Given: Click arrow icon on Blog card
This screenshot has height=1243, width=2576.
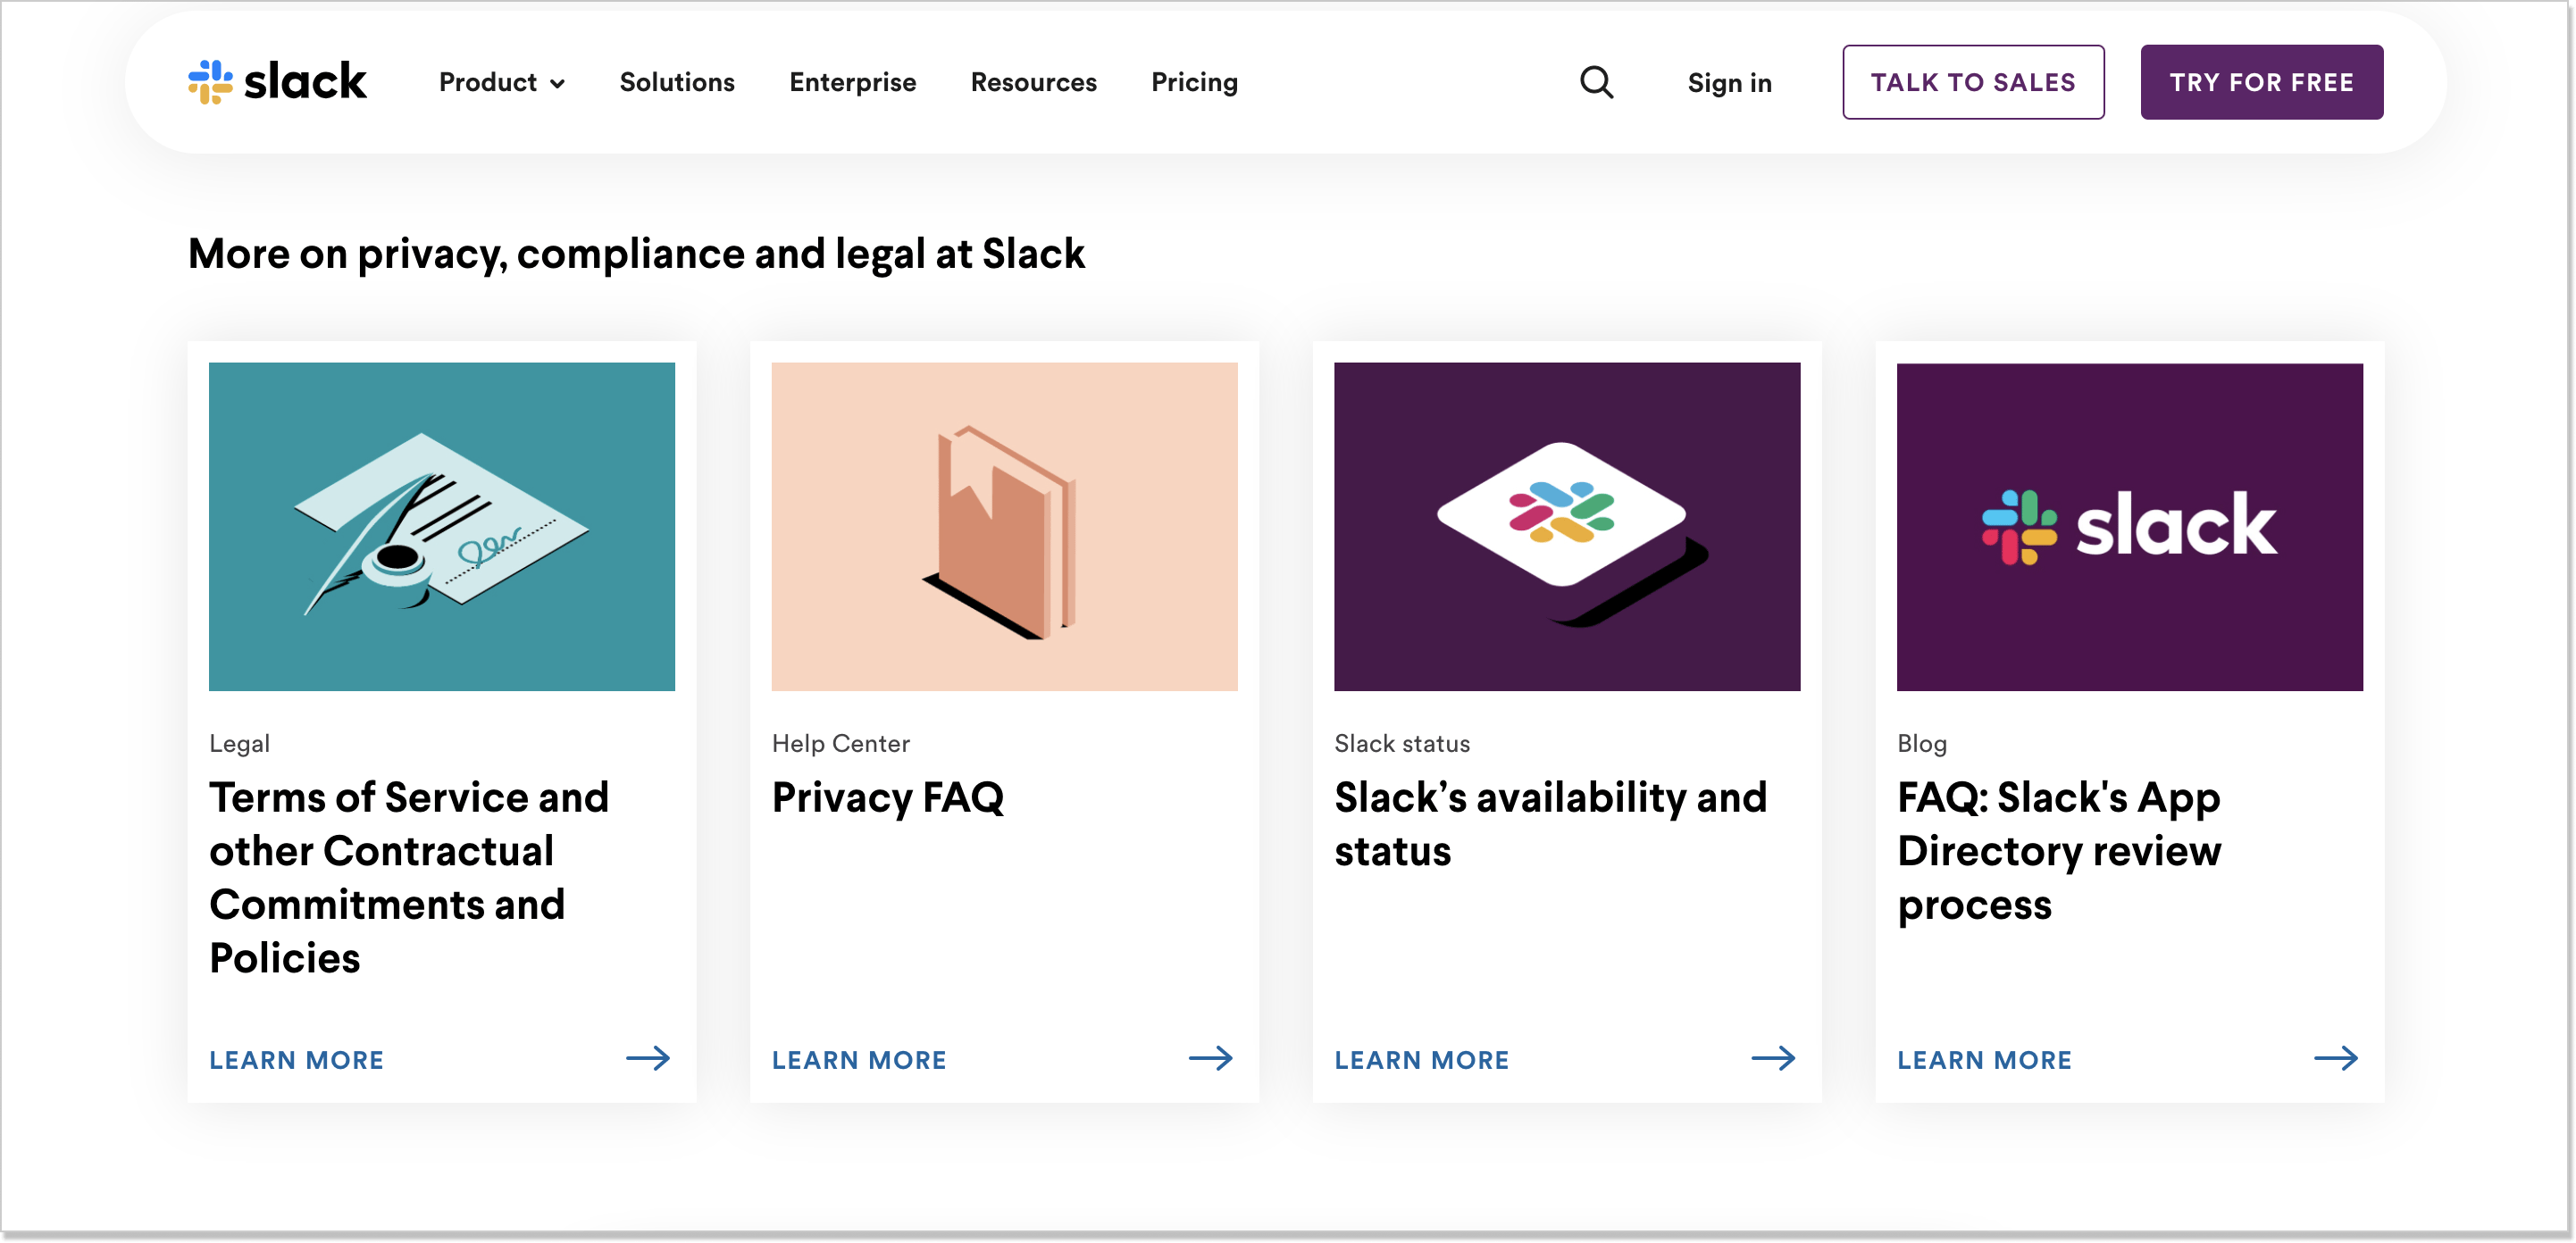Looking at the screenshot, I should (2337, 1058).
